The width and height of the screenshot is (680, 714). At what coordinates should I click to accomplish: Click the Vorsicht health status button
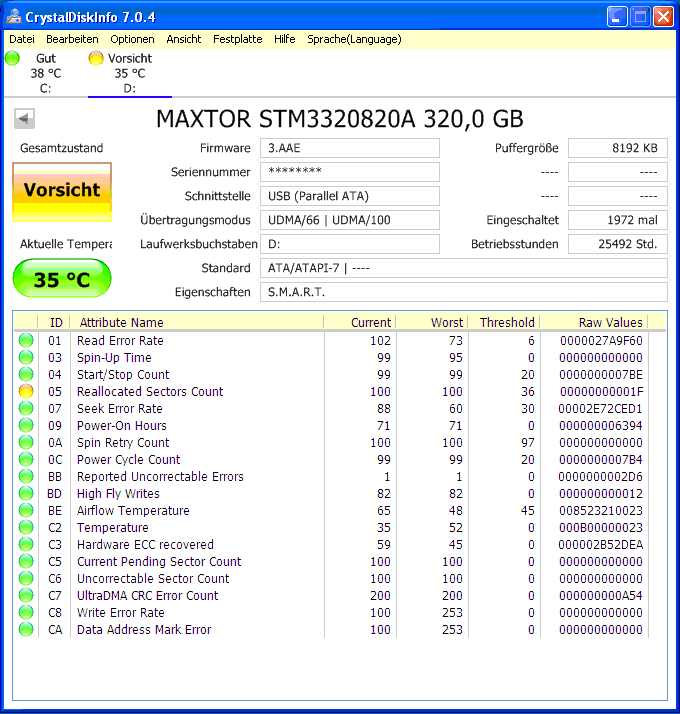coord(62,192)
